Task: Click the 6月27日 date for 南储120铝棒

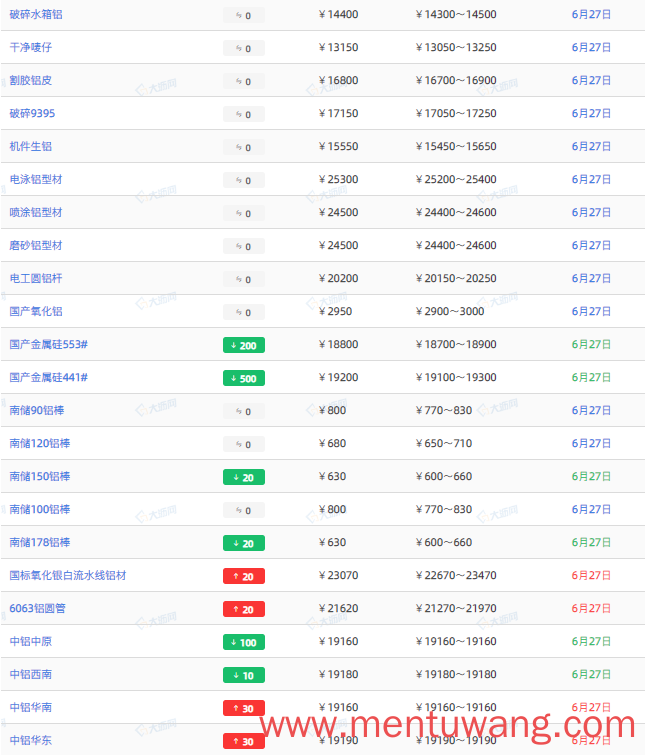Action: click(x=591, y=443)
